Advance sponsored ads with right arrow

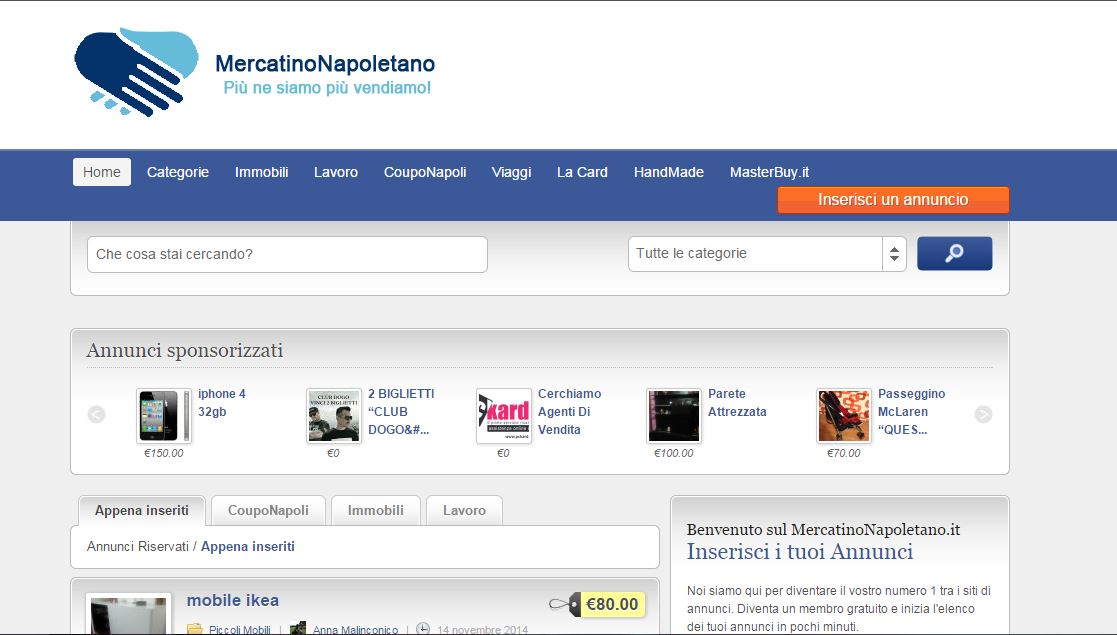(983, 414)
